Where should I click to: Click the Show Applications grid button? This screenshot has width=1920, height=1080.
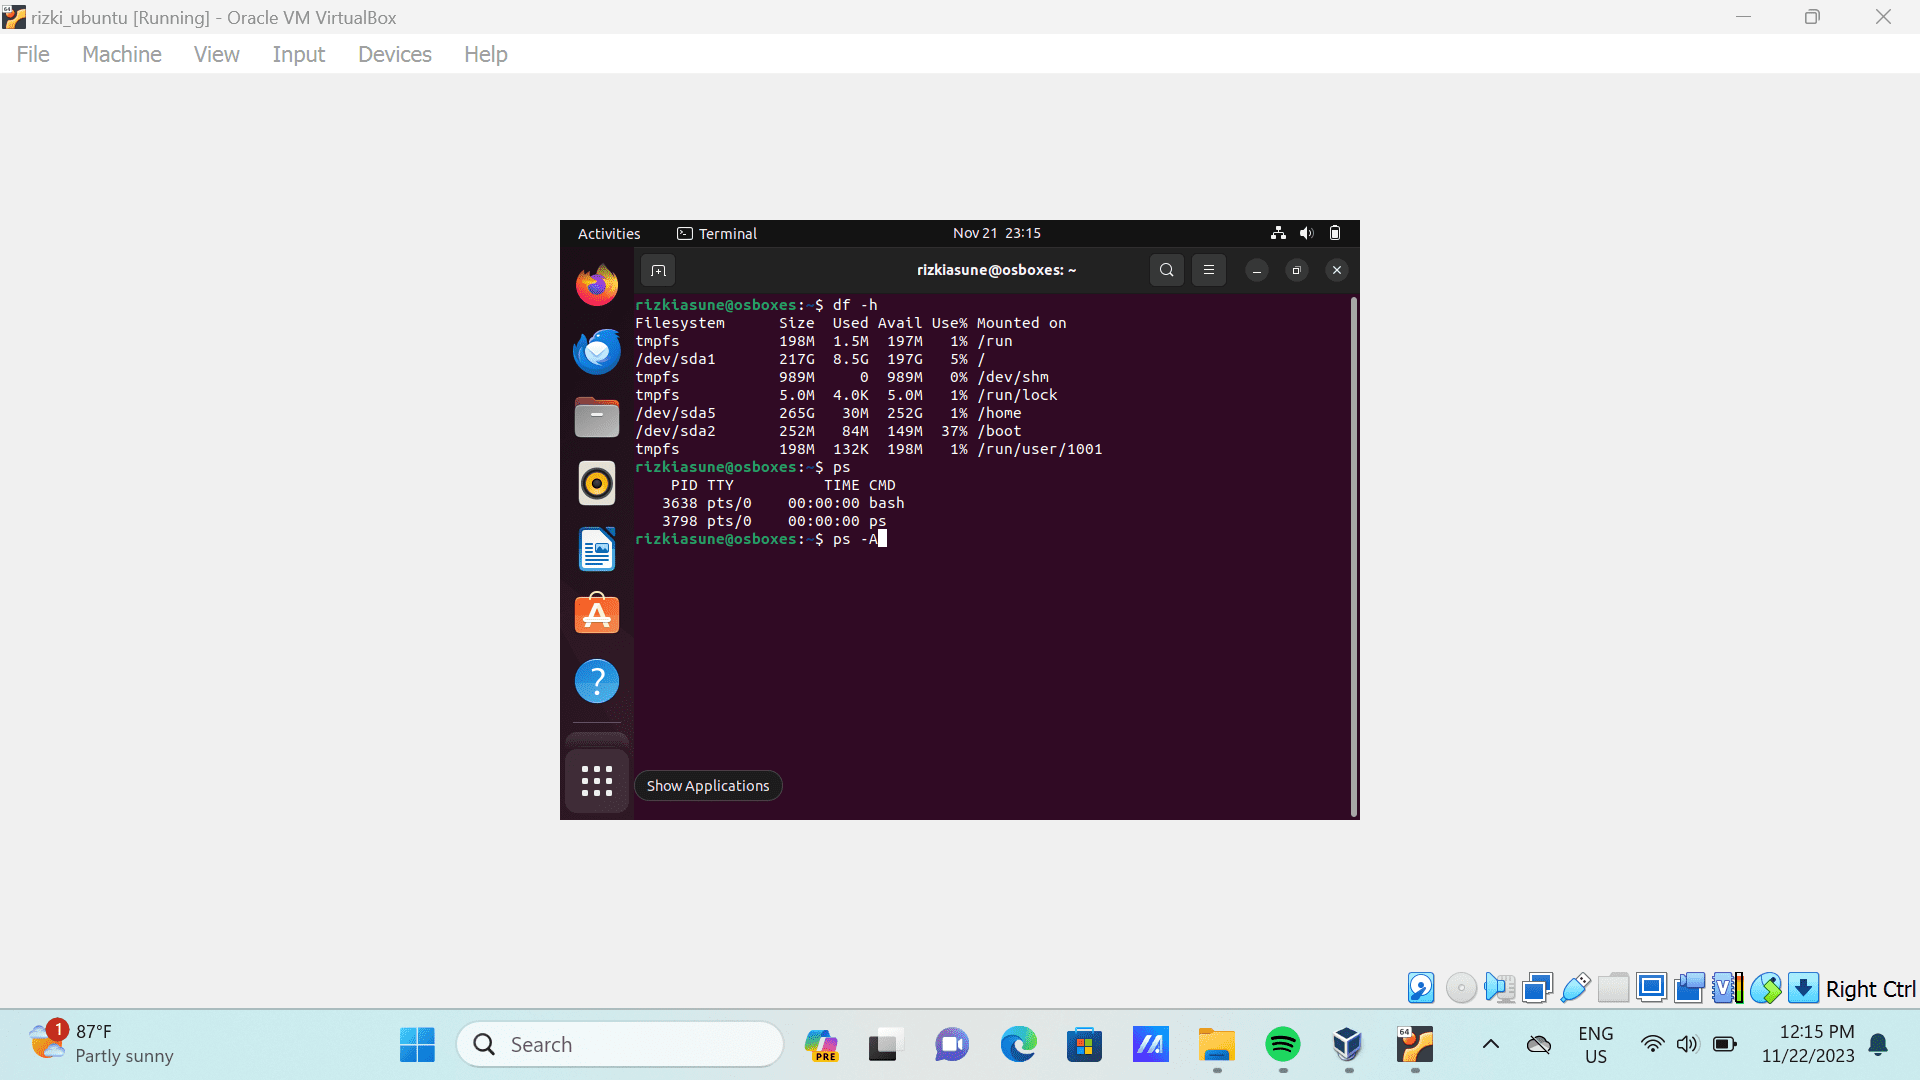coord(597,781)
